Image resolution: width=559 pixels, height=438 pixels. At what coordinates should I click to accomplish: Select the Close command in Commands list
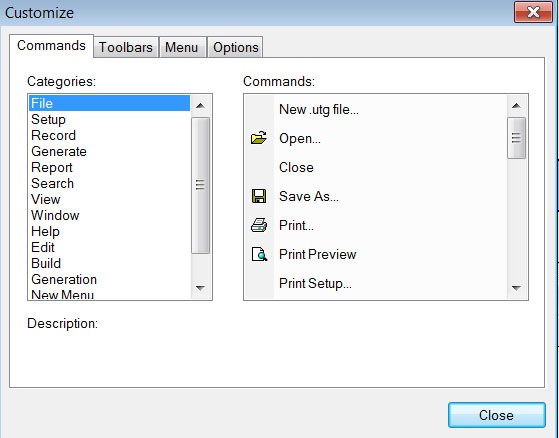pos(296,167)
